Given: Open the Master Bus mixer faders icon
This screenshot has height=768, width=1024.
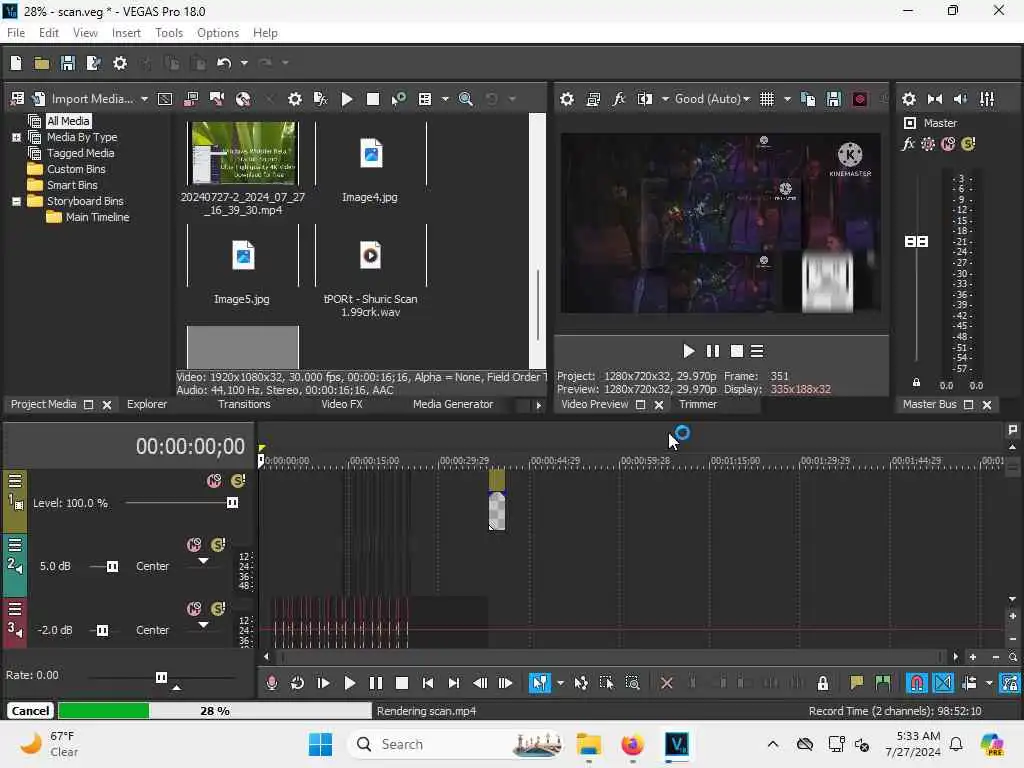Looking at the screenshot, I should (x=987, y=99).
